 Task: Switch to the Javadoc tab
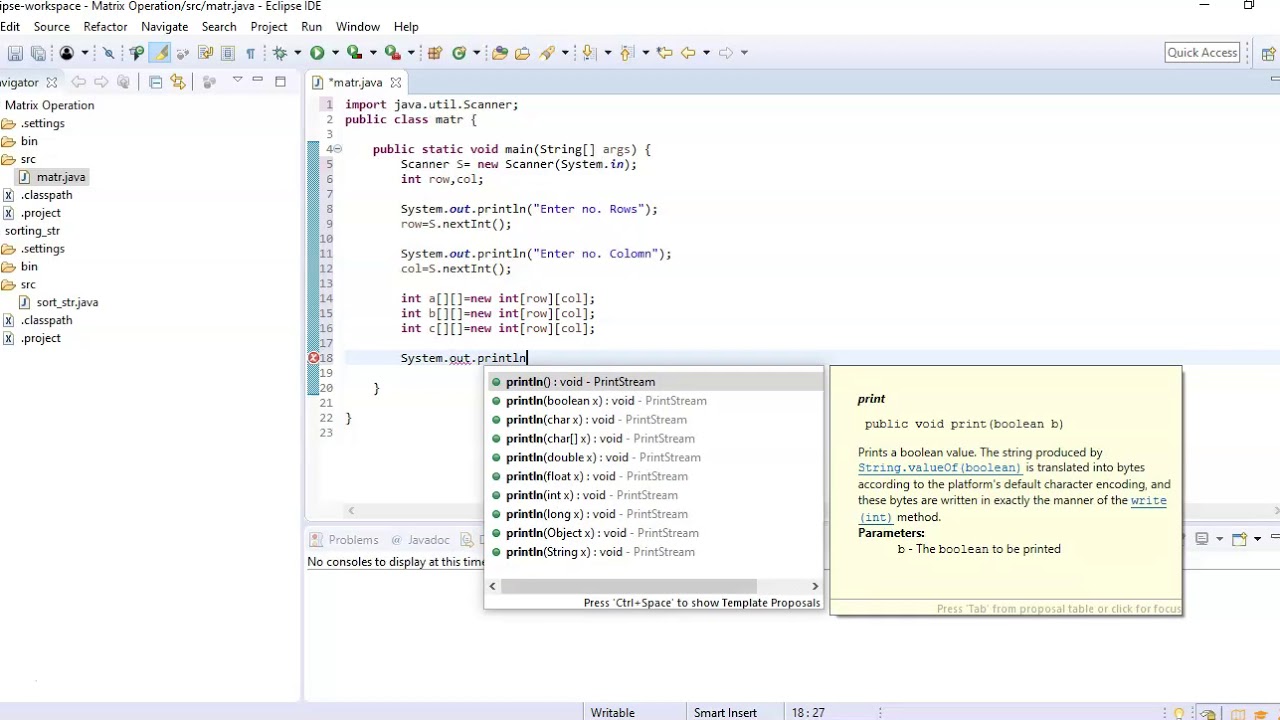[420, 539]
